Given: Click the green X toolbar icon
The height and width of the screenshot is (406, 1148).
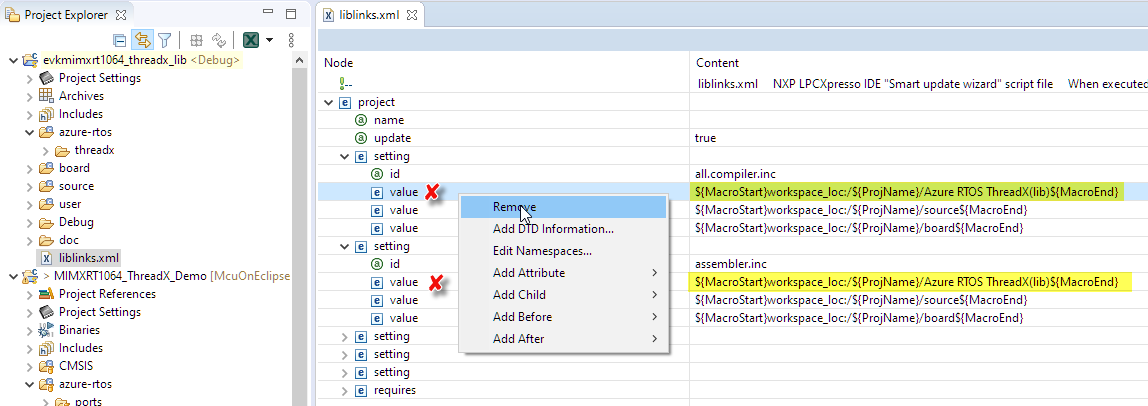Looking at the screenshot, I should [251, 40].
